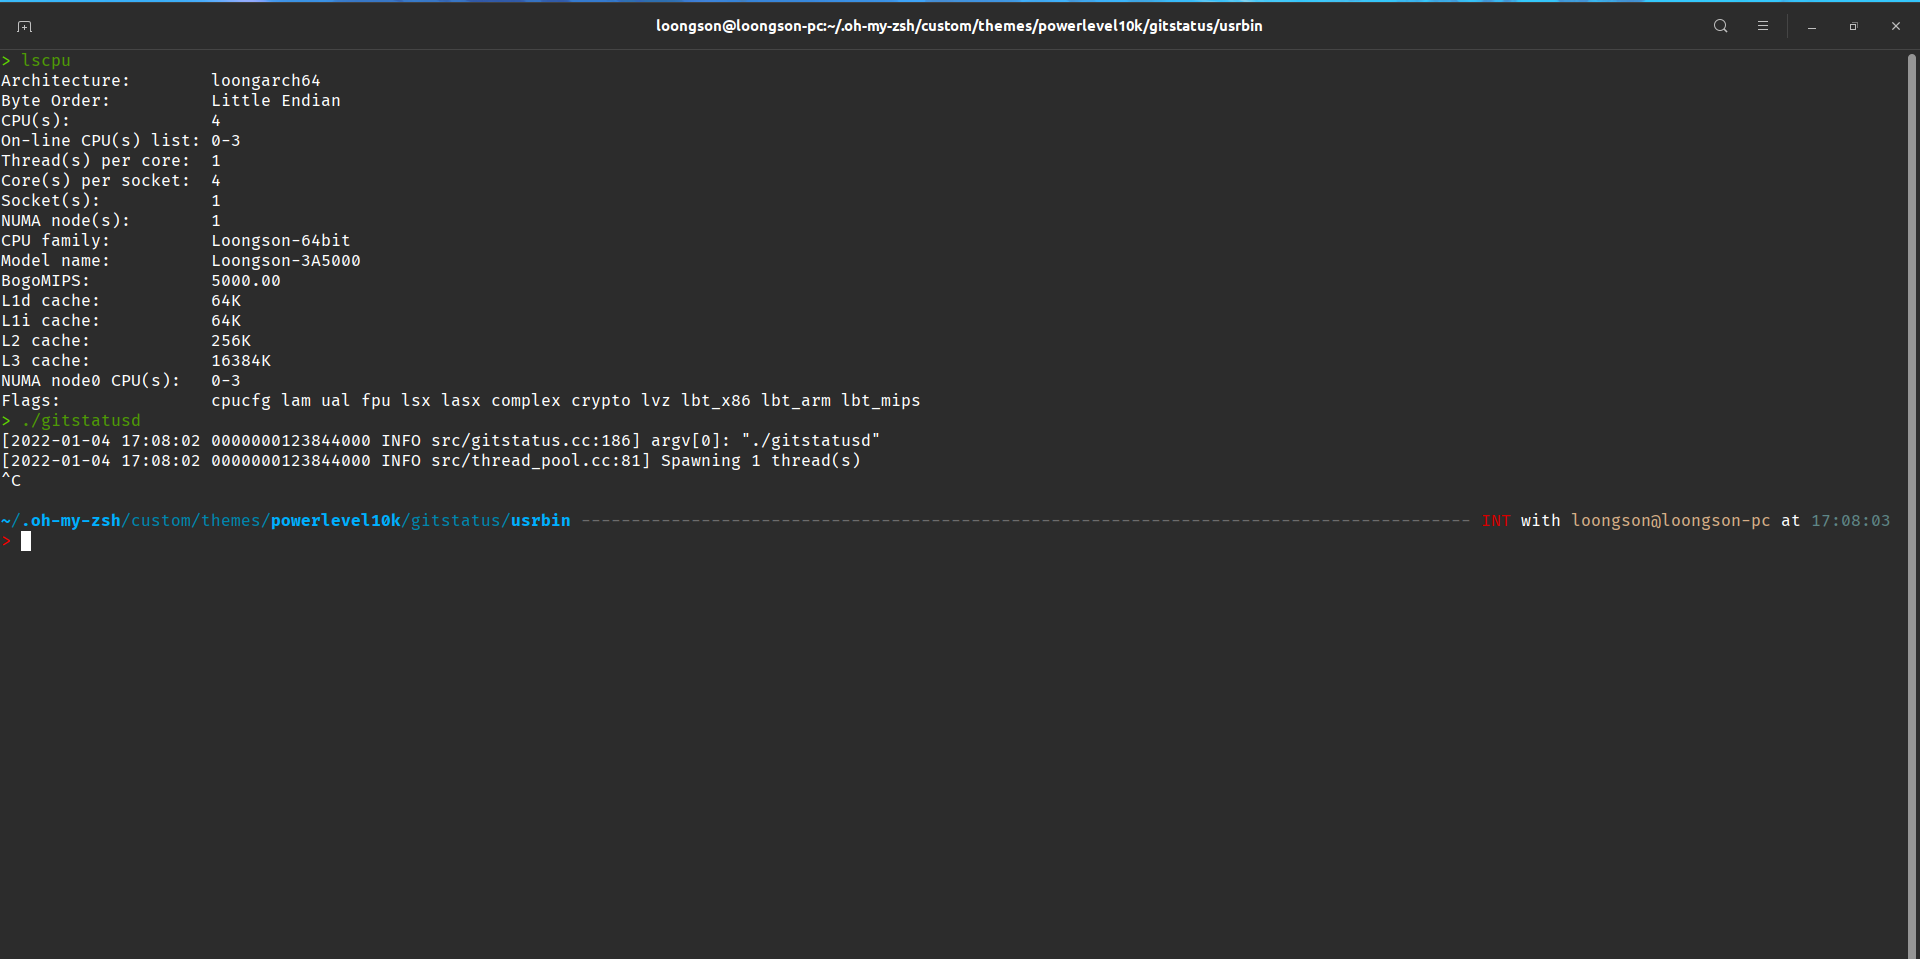Click the lasx flag in the CPU flags list
The height and width of the screenshot is (959, 1920).
click(x=459, y=400)
